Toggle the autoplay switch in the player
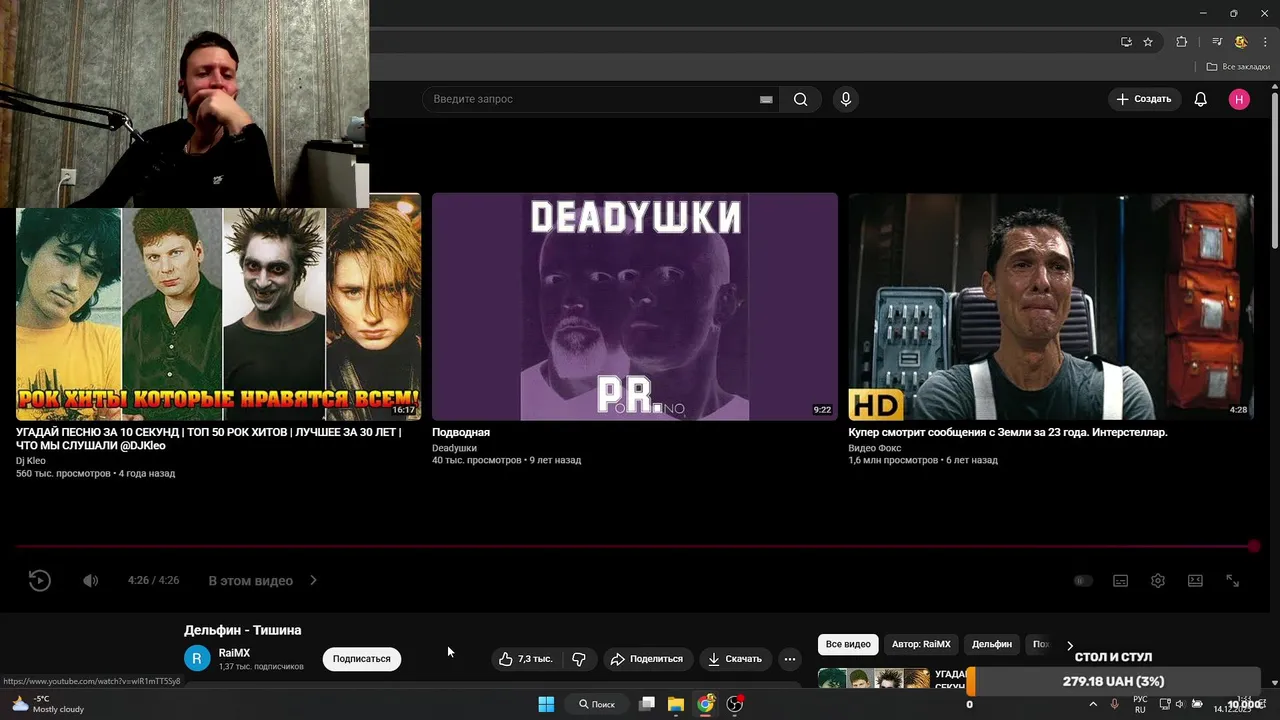1280x720 pixels. 1083,580
